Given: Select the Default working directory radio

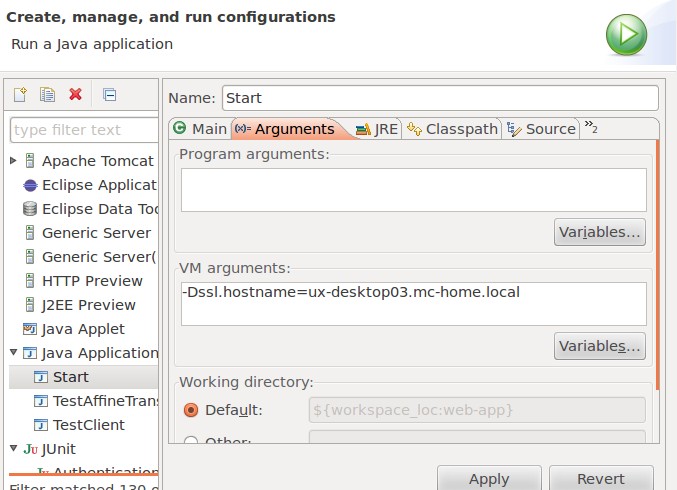Looking at the screenshot, I should point(191,410).
